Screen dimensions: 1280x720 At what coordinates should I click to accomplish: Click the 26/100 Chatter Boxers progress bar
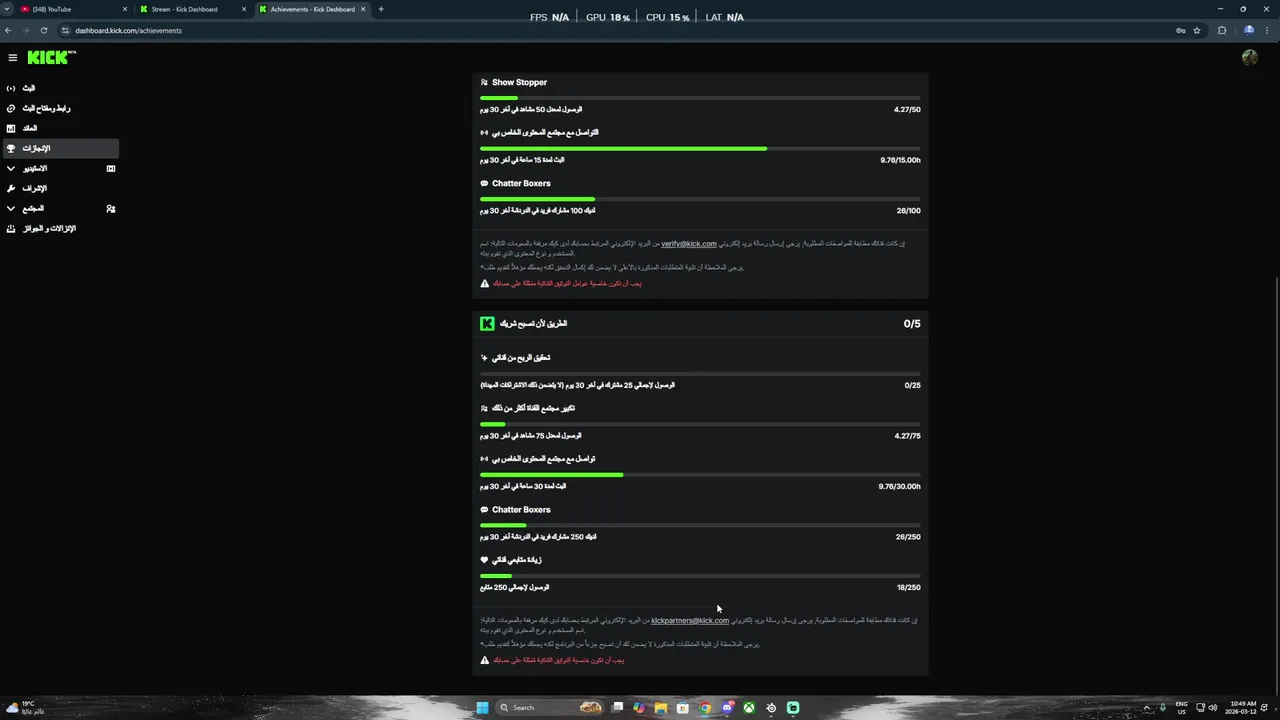tap(700, 199)
